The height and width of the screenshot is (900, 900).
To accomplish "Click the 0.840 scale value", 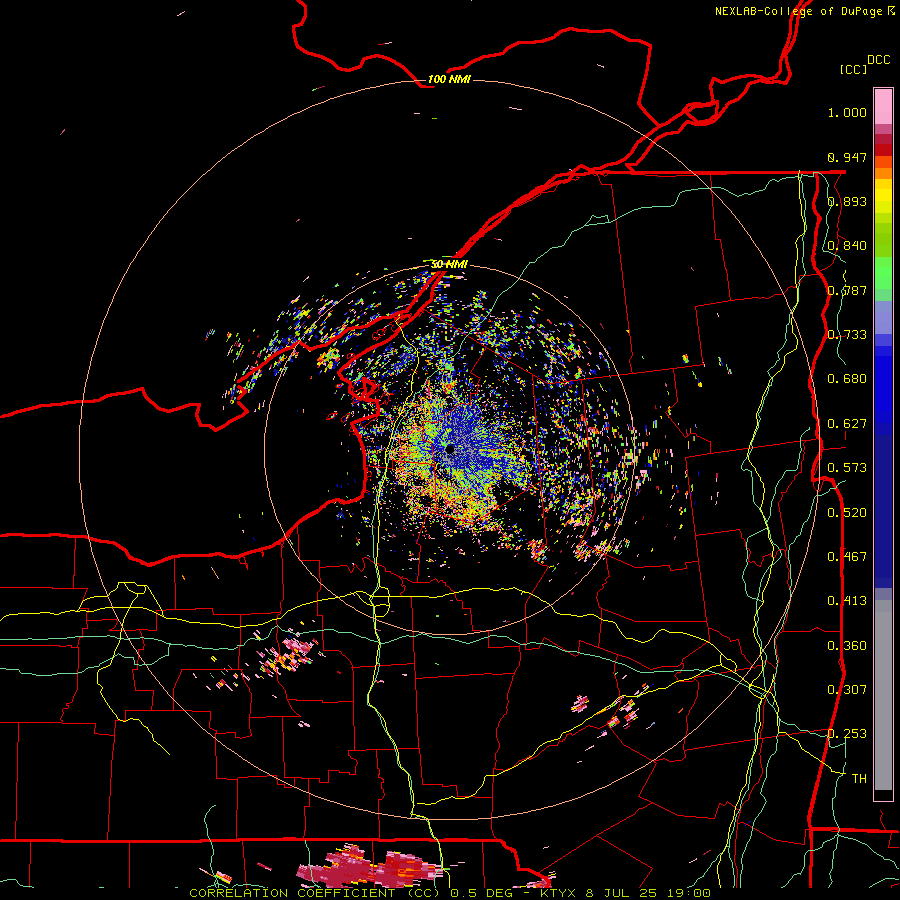I will [x=847, y=246].
